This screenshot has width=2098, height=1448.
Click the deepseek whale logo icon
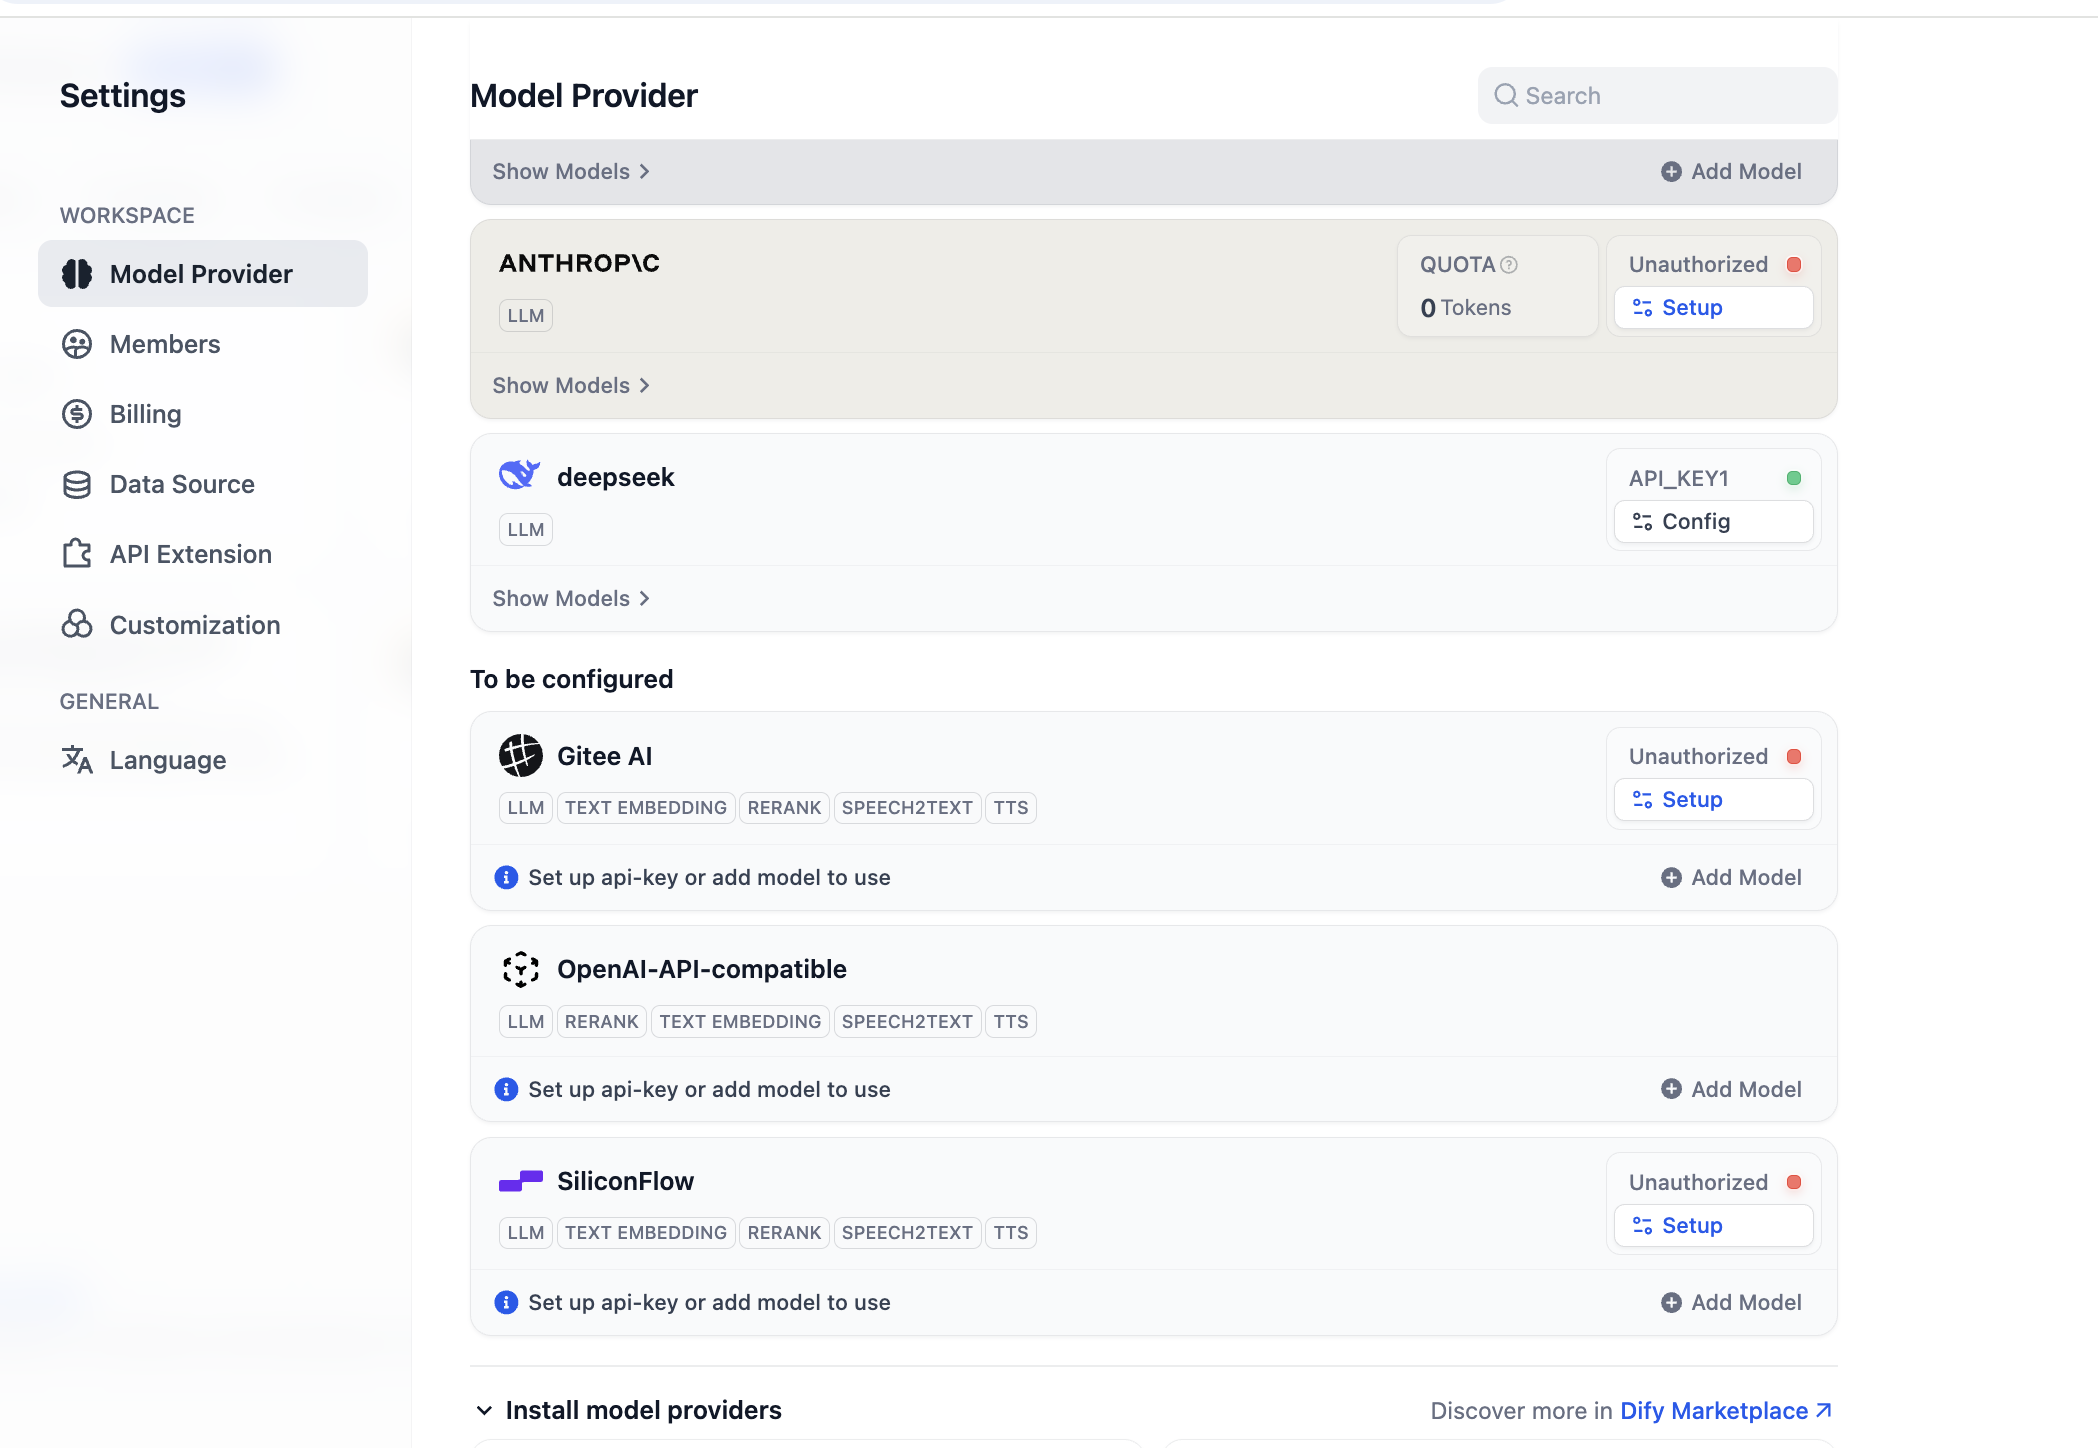click(519, 475)
